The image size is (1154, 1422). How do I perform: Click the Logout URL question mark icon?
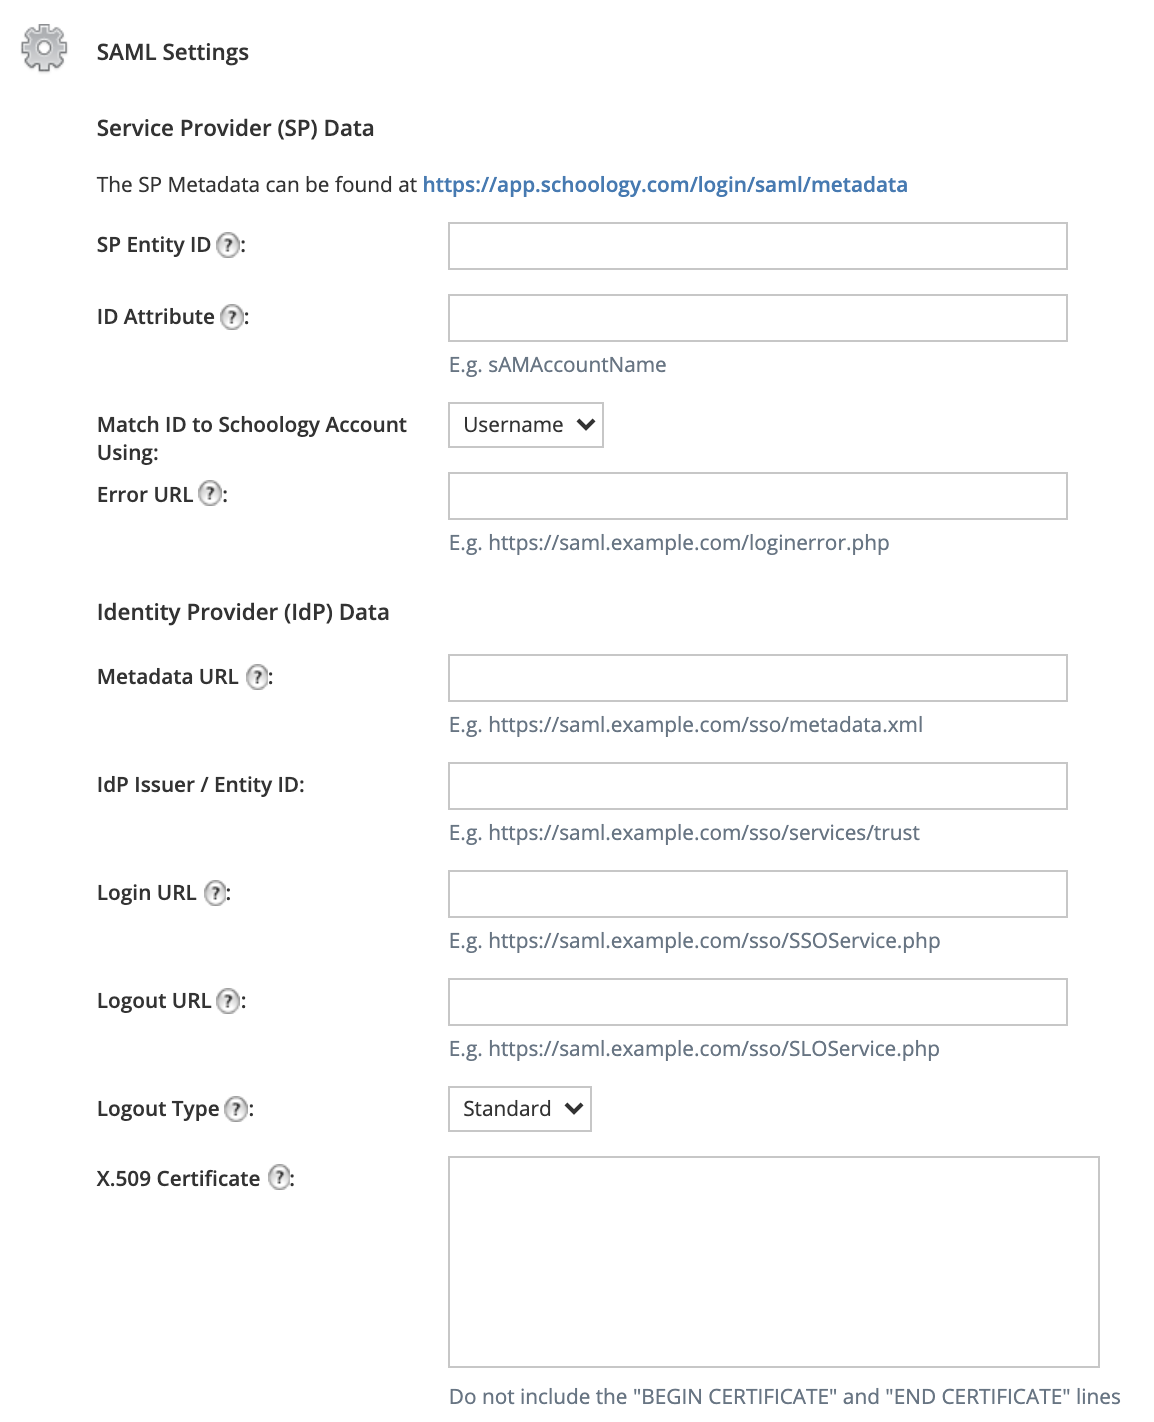[x=229, y=1001]
